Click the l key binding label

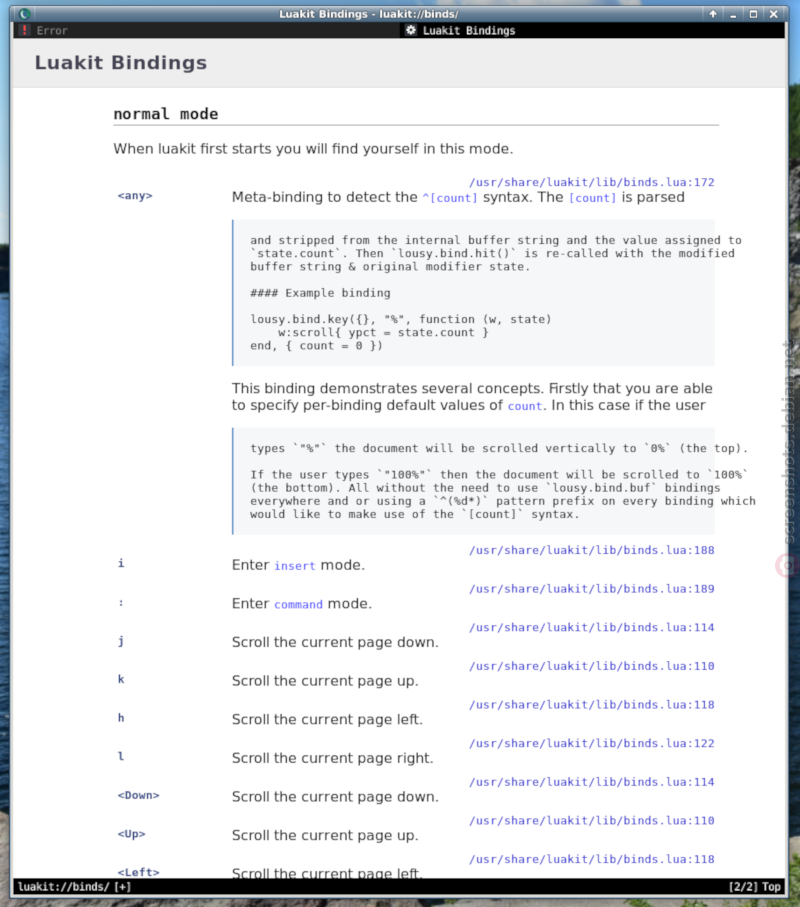coord(121,757)
